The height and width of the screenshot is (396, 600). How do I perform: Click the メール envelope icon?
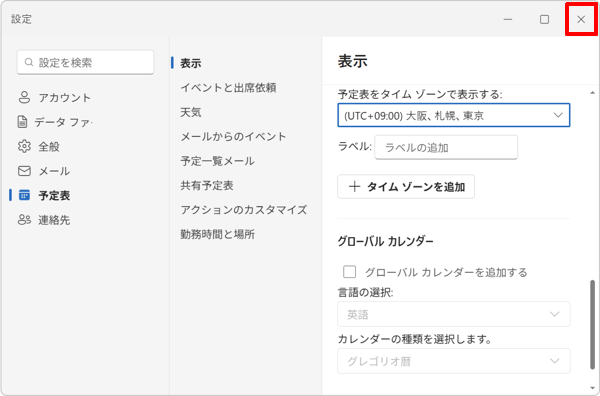(24, 171)
